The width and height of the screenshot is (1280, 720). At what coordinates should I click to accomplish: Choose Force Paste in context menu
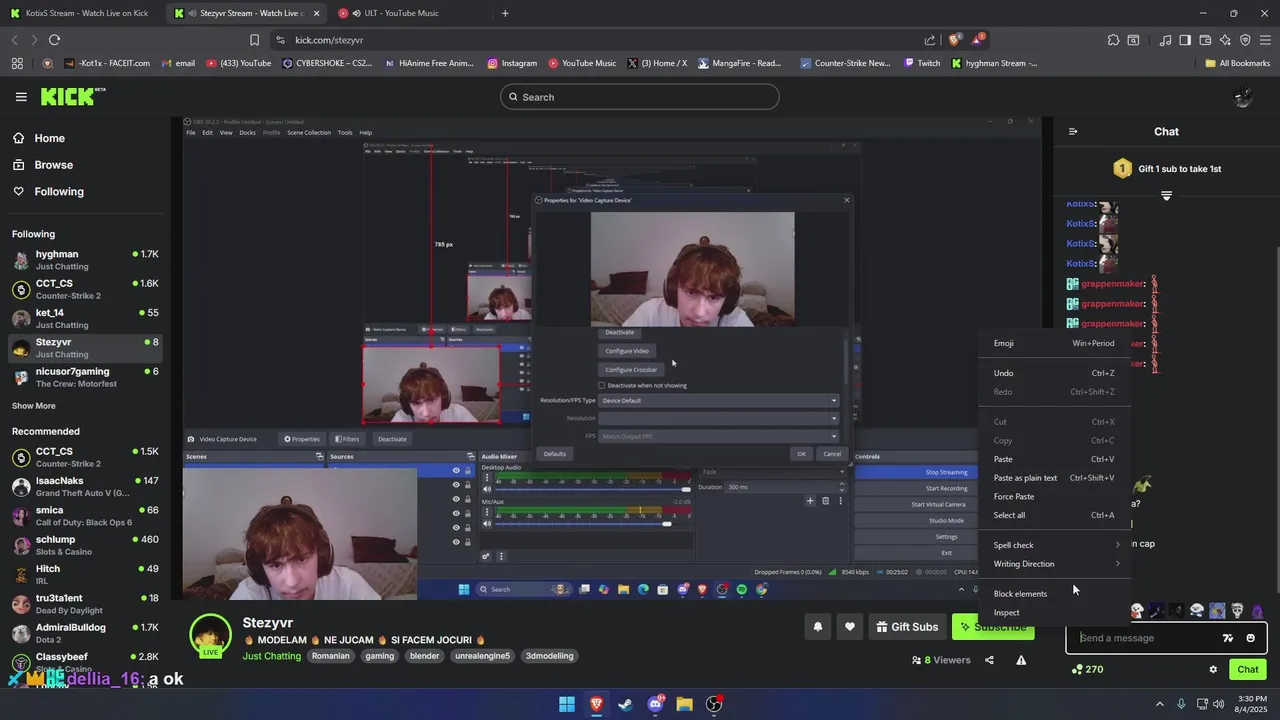pyautogui.click(x=1055, y=496)
